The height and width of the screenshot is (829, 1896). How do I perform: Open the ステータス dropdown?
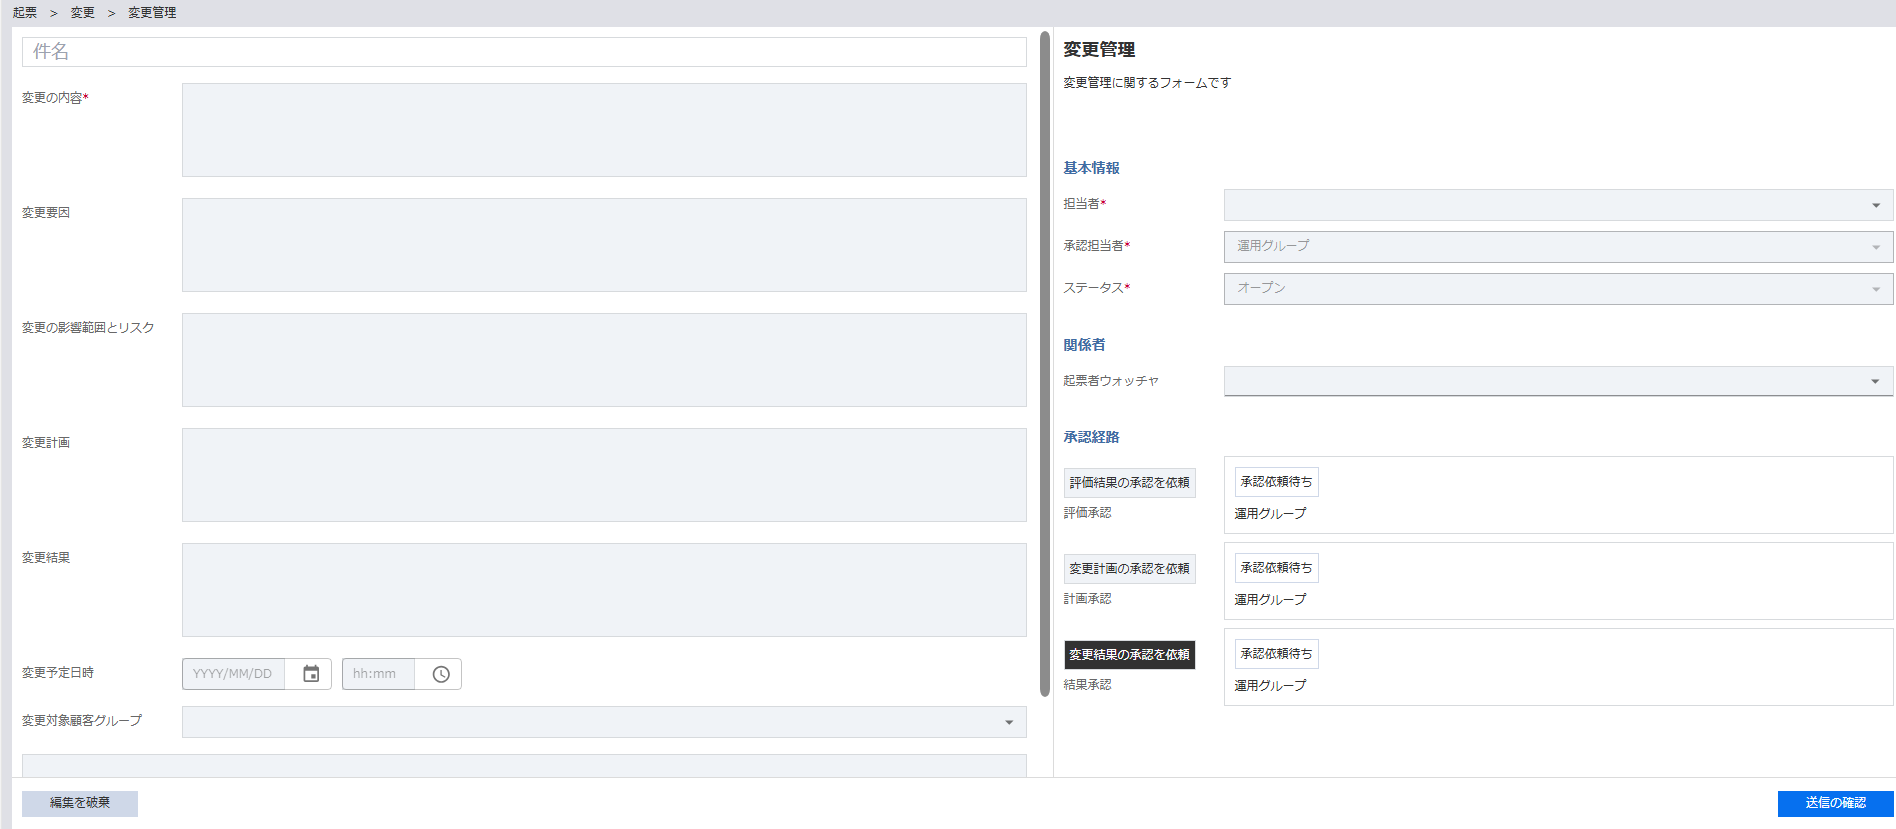tap(1557, 289)
